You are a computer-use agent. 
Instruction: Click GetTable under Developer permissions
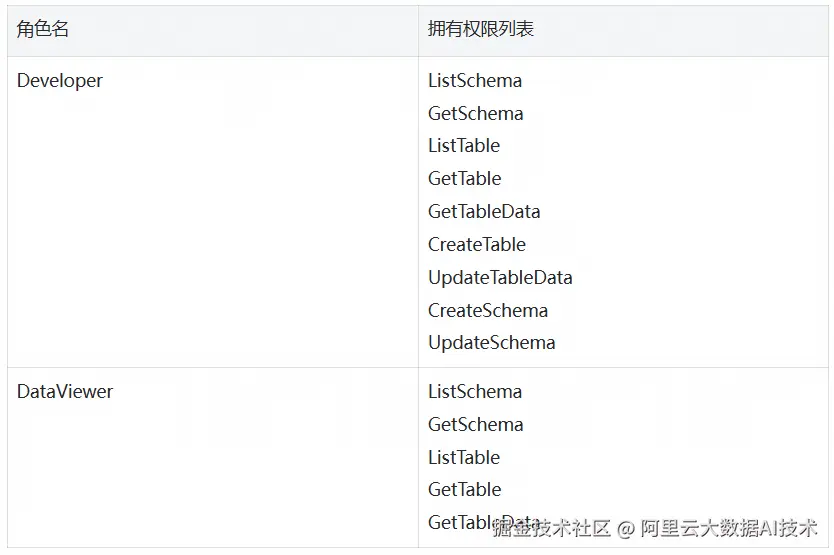coord(464,179)
